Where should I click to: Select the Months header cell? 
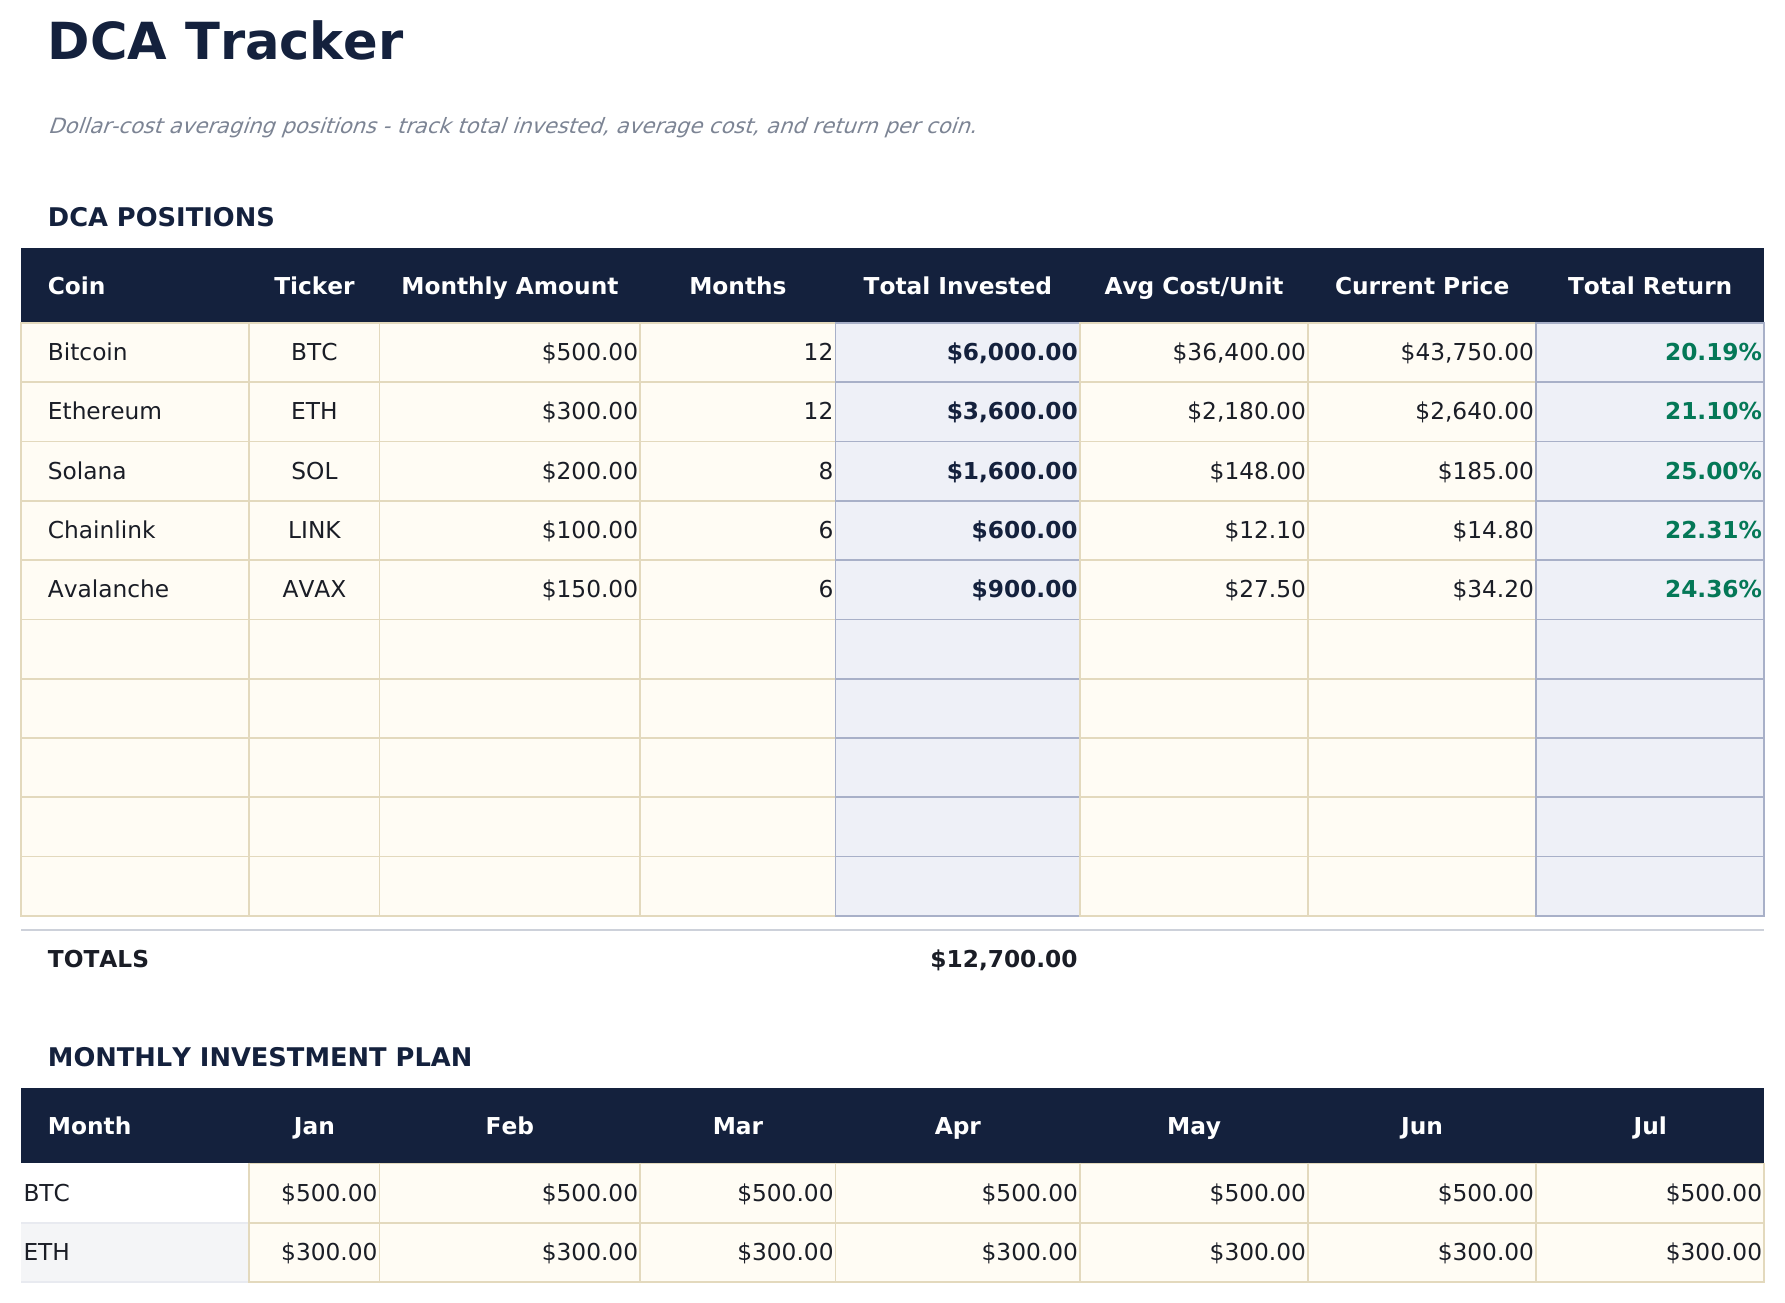[x=737, y=285]
